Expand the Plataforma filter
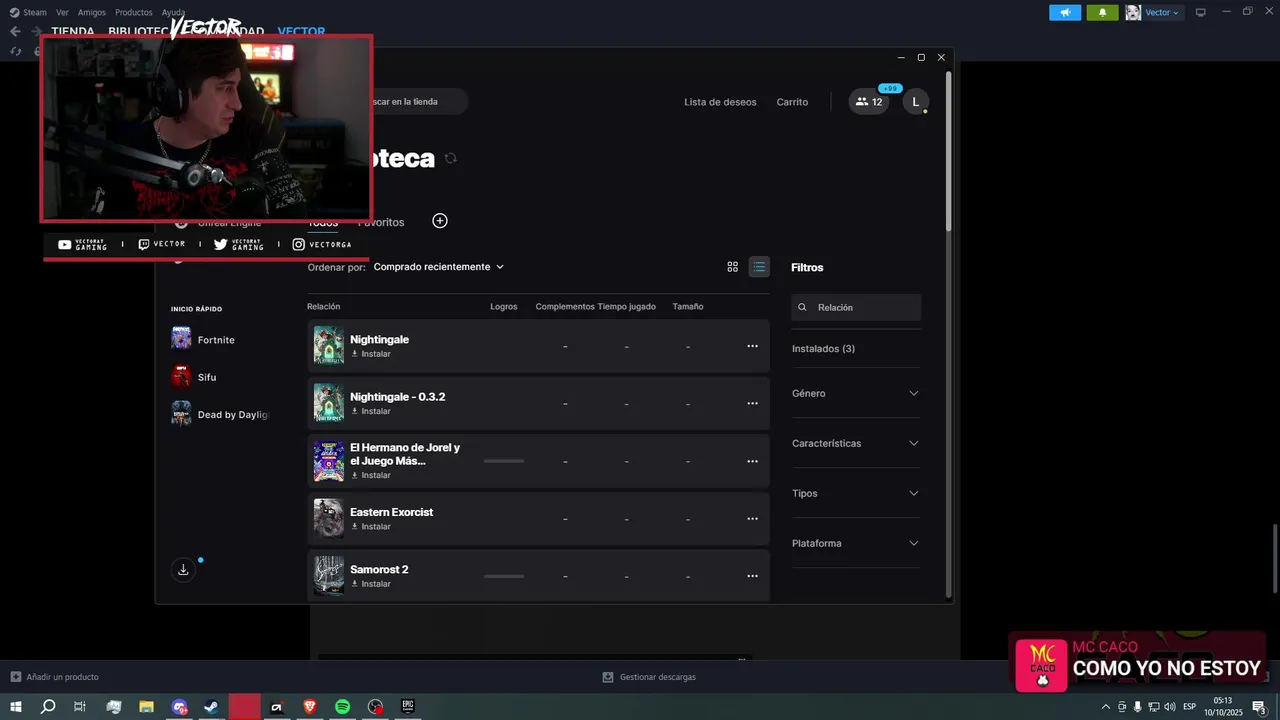Viewport: 1280px width, 720px height. click(855, 543)
